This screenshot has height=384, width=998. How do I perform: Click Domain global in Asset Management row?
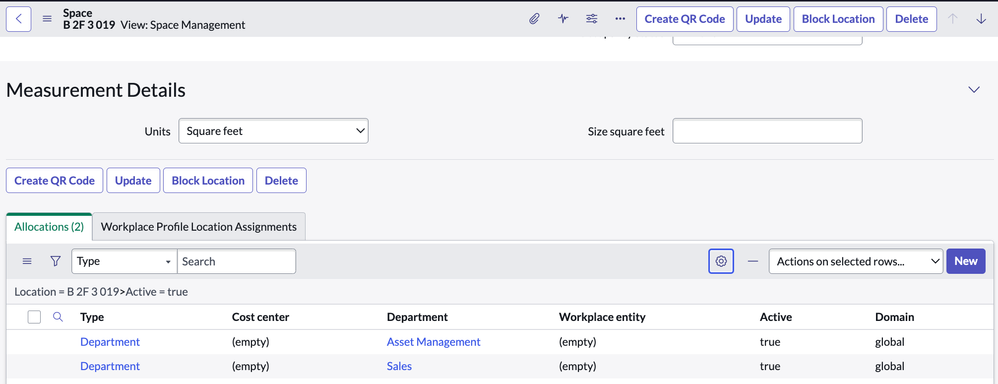(890, 342)
